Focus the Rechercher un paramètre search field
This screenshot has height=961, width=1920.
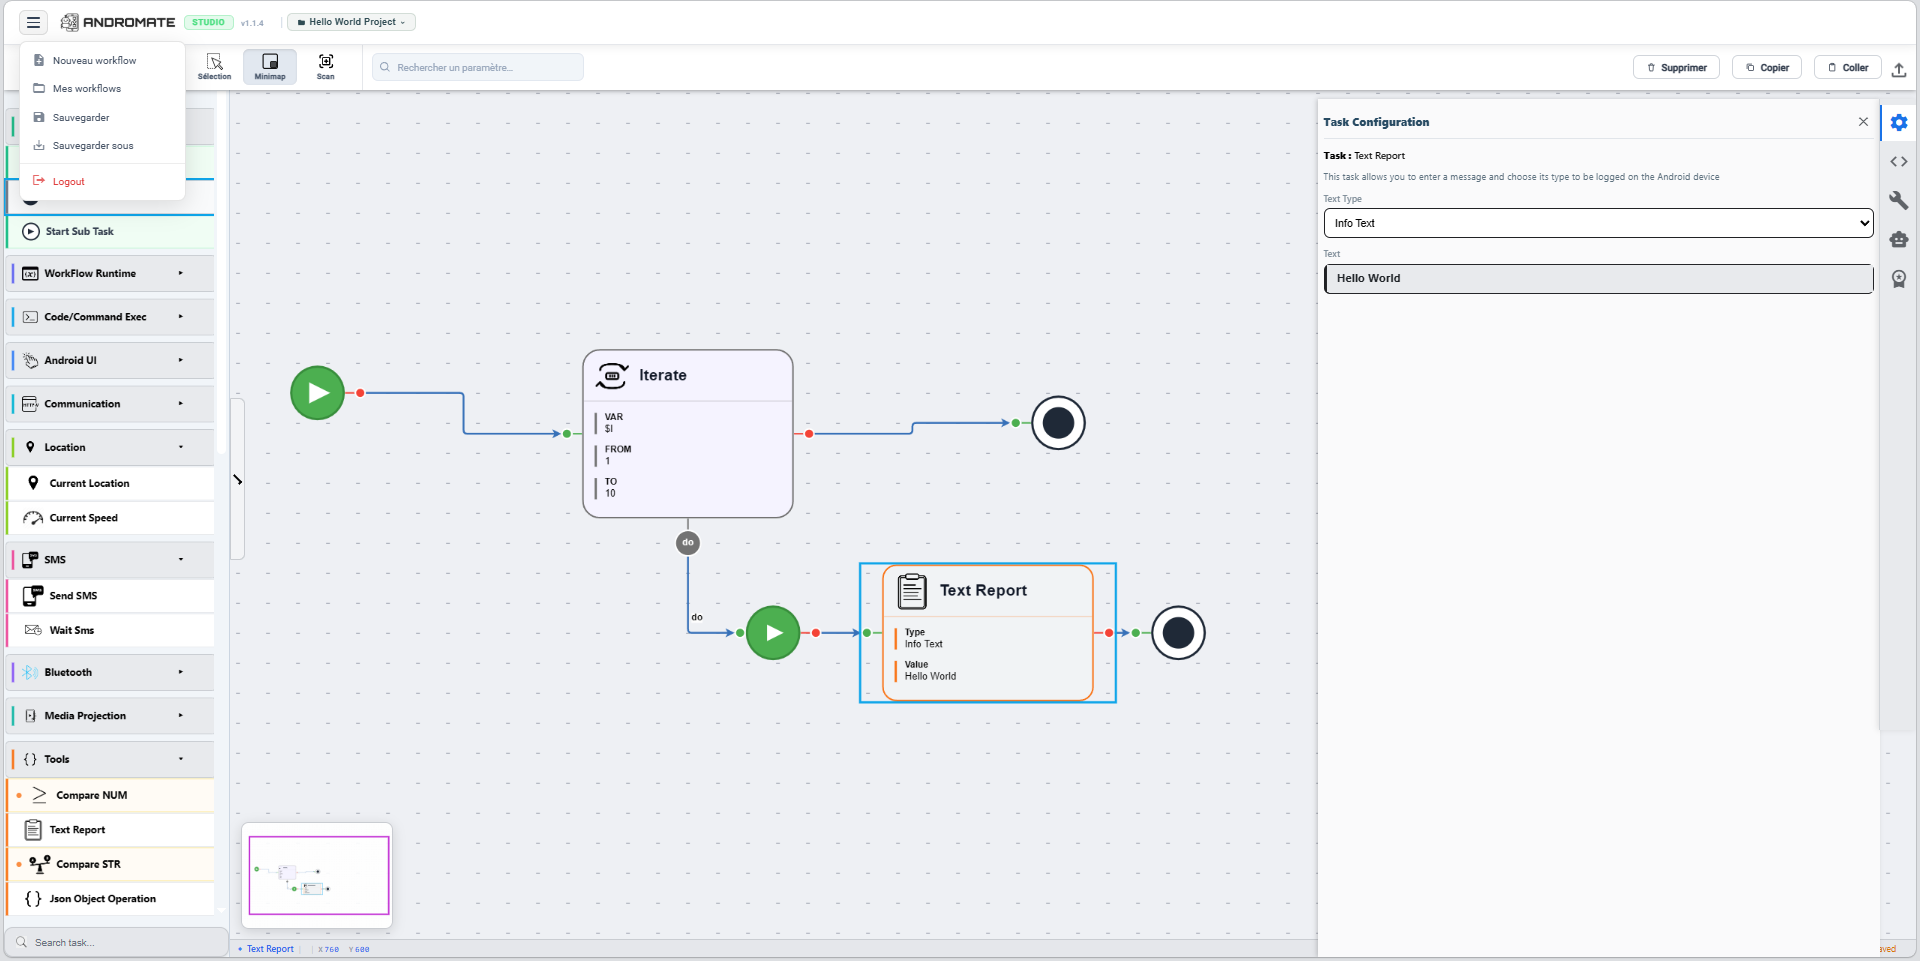[478, 68]
